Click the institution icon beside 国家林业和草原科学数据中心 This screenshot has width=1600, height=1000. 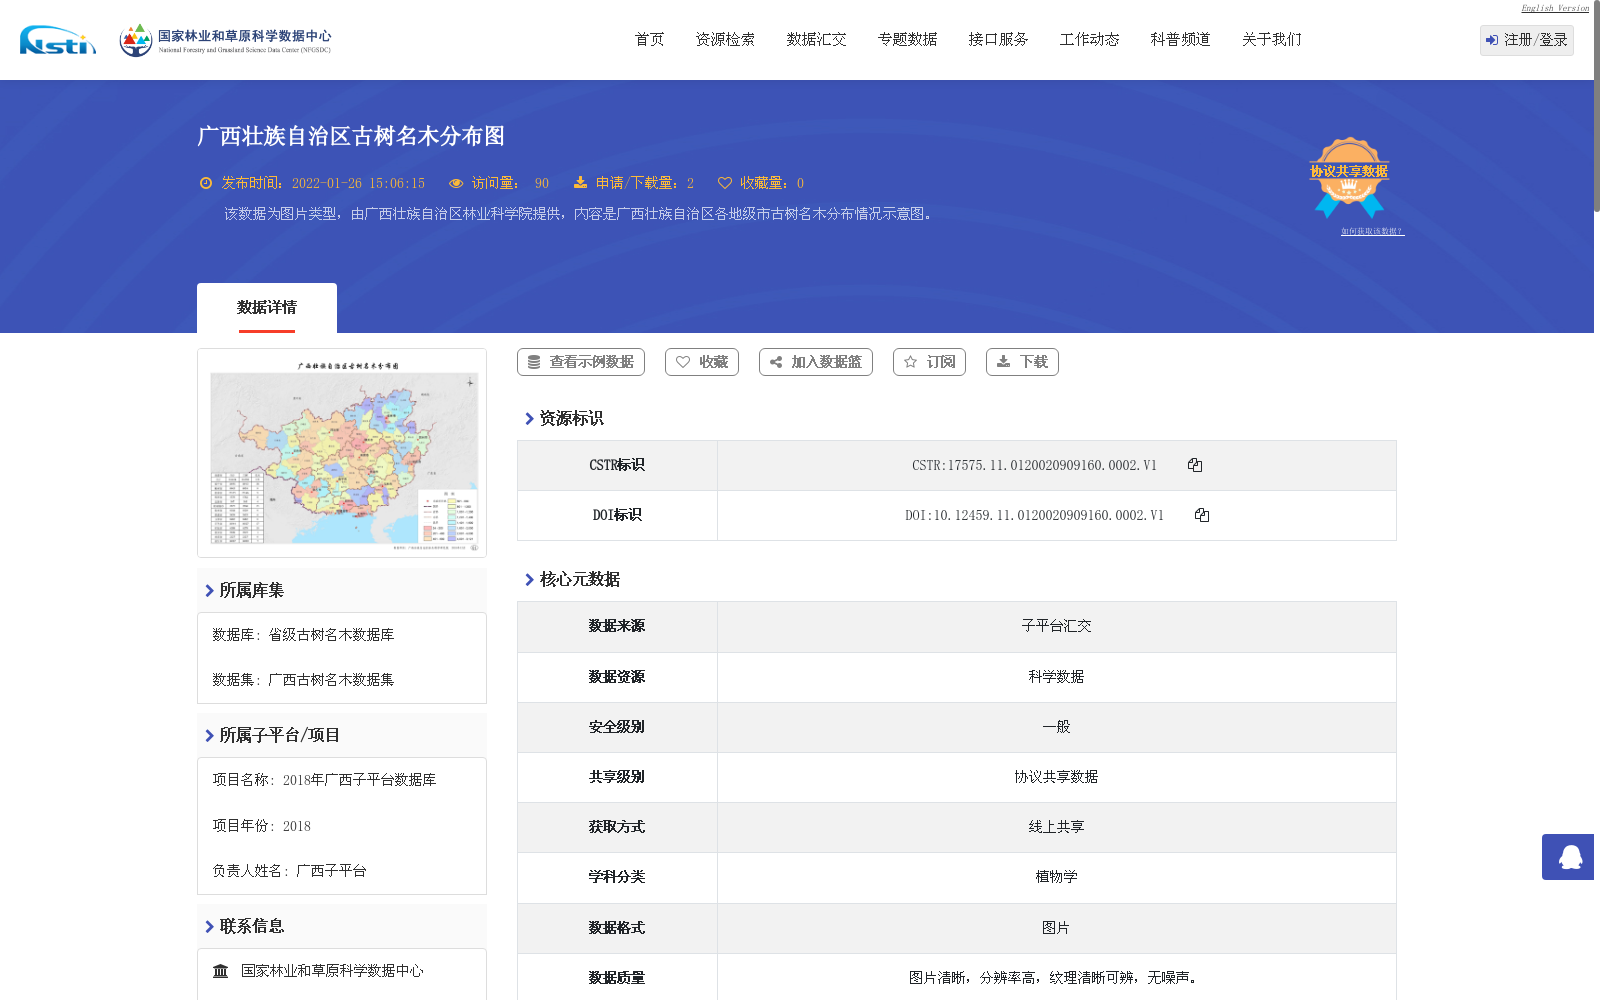[x=221, y=971]
